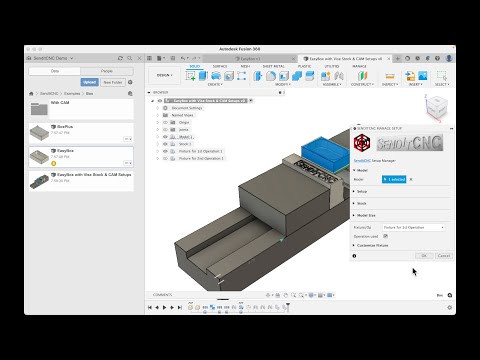Select the Offset Plane construct tool
Image resolution: width=480 pixels, height=360 pixels.
(362, 76)
